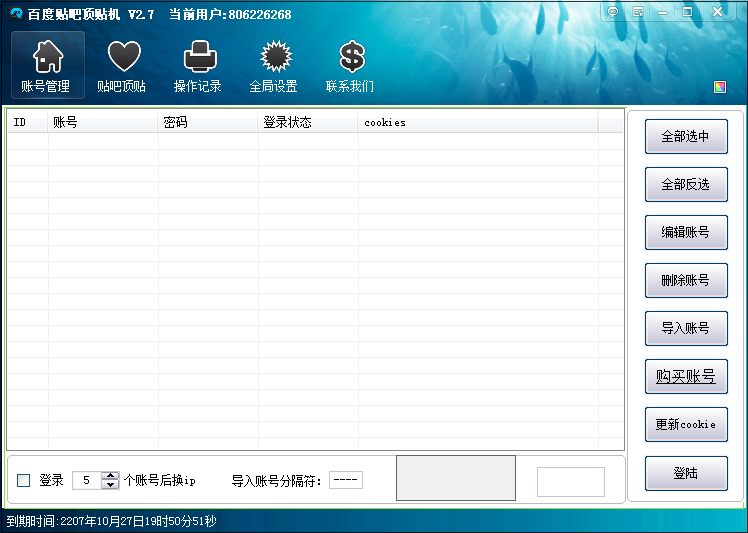This screenshot has height=533, width=748.
Task: Maximize the window
Action: pyautogui.click(x=687, y=12)
